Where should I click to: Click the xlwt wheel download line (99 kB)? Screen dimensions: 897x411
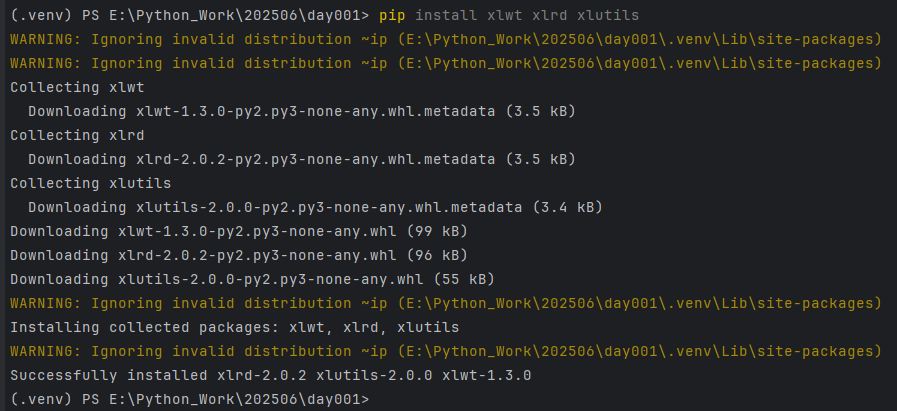click(239, 232)
